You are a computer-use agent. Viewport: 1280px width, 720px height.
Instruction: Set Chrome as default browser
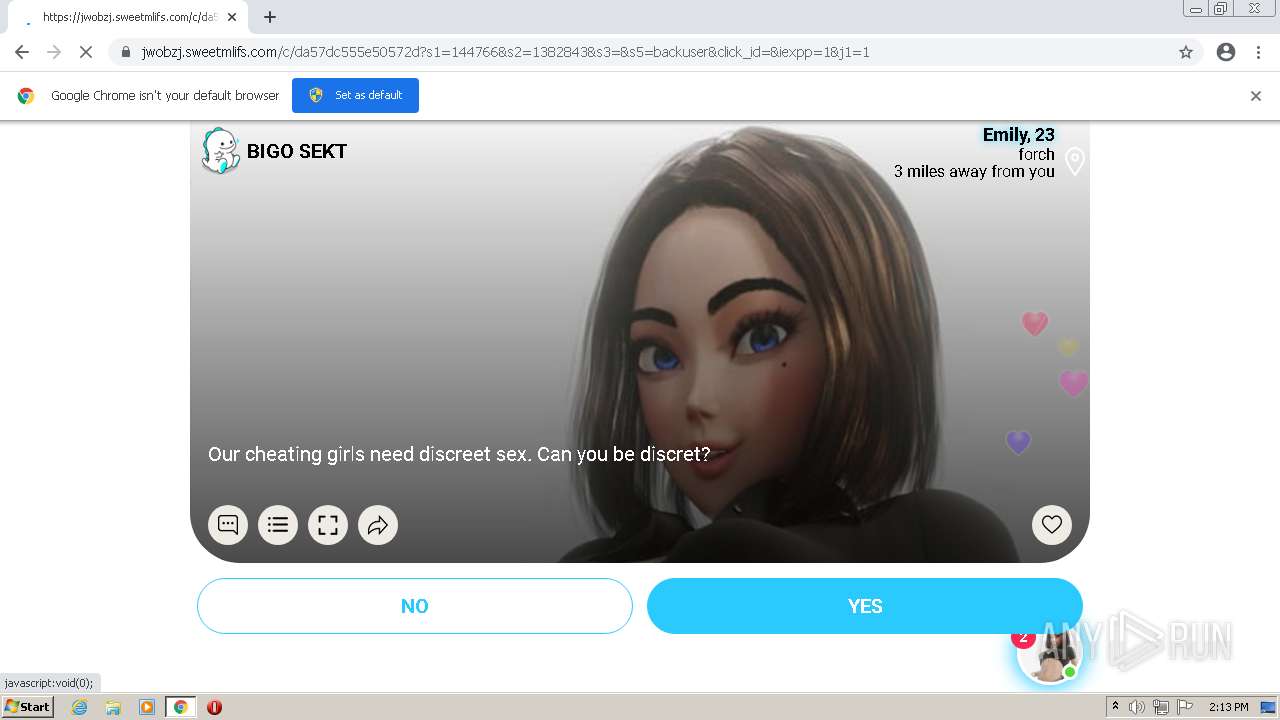pos(355,95)
